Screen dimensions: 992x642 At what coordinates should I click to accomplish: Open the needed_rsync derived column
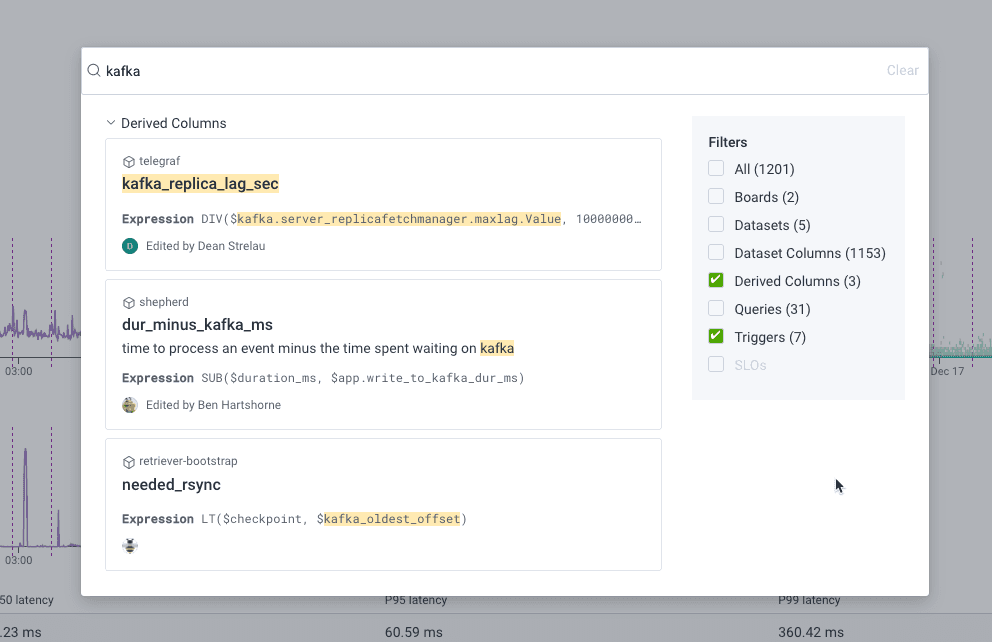171,485
